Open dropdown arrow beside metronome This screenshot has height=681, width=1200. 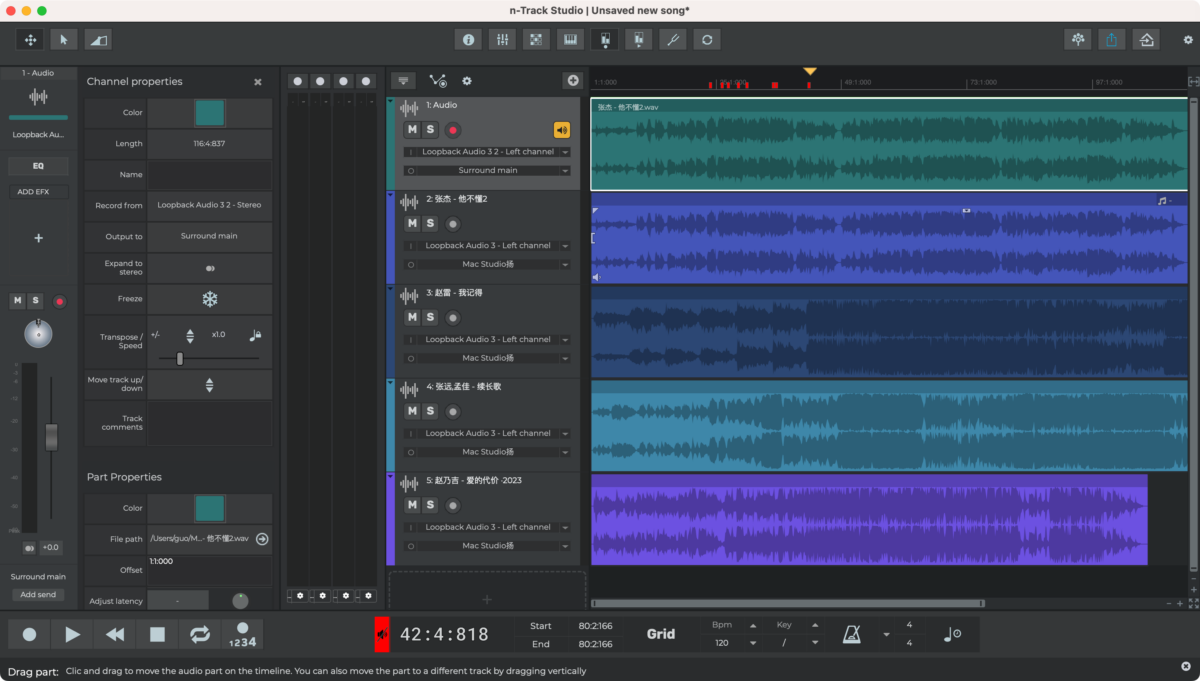[x=886, y=635]
